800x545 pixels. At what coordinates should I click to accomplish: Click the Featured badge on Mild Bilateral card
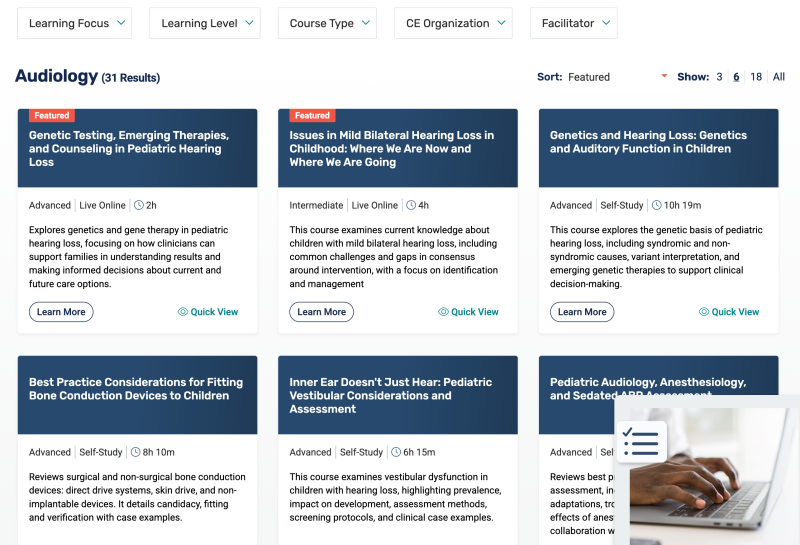pyautogui.click(x=312, y=116)
